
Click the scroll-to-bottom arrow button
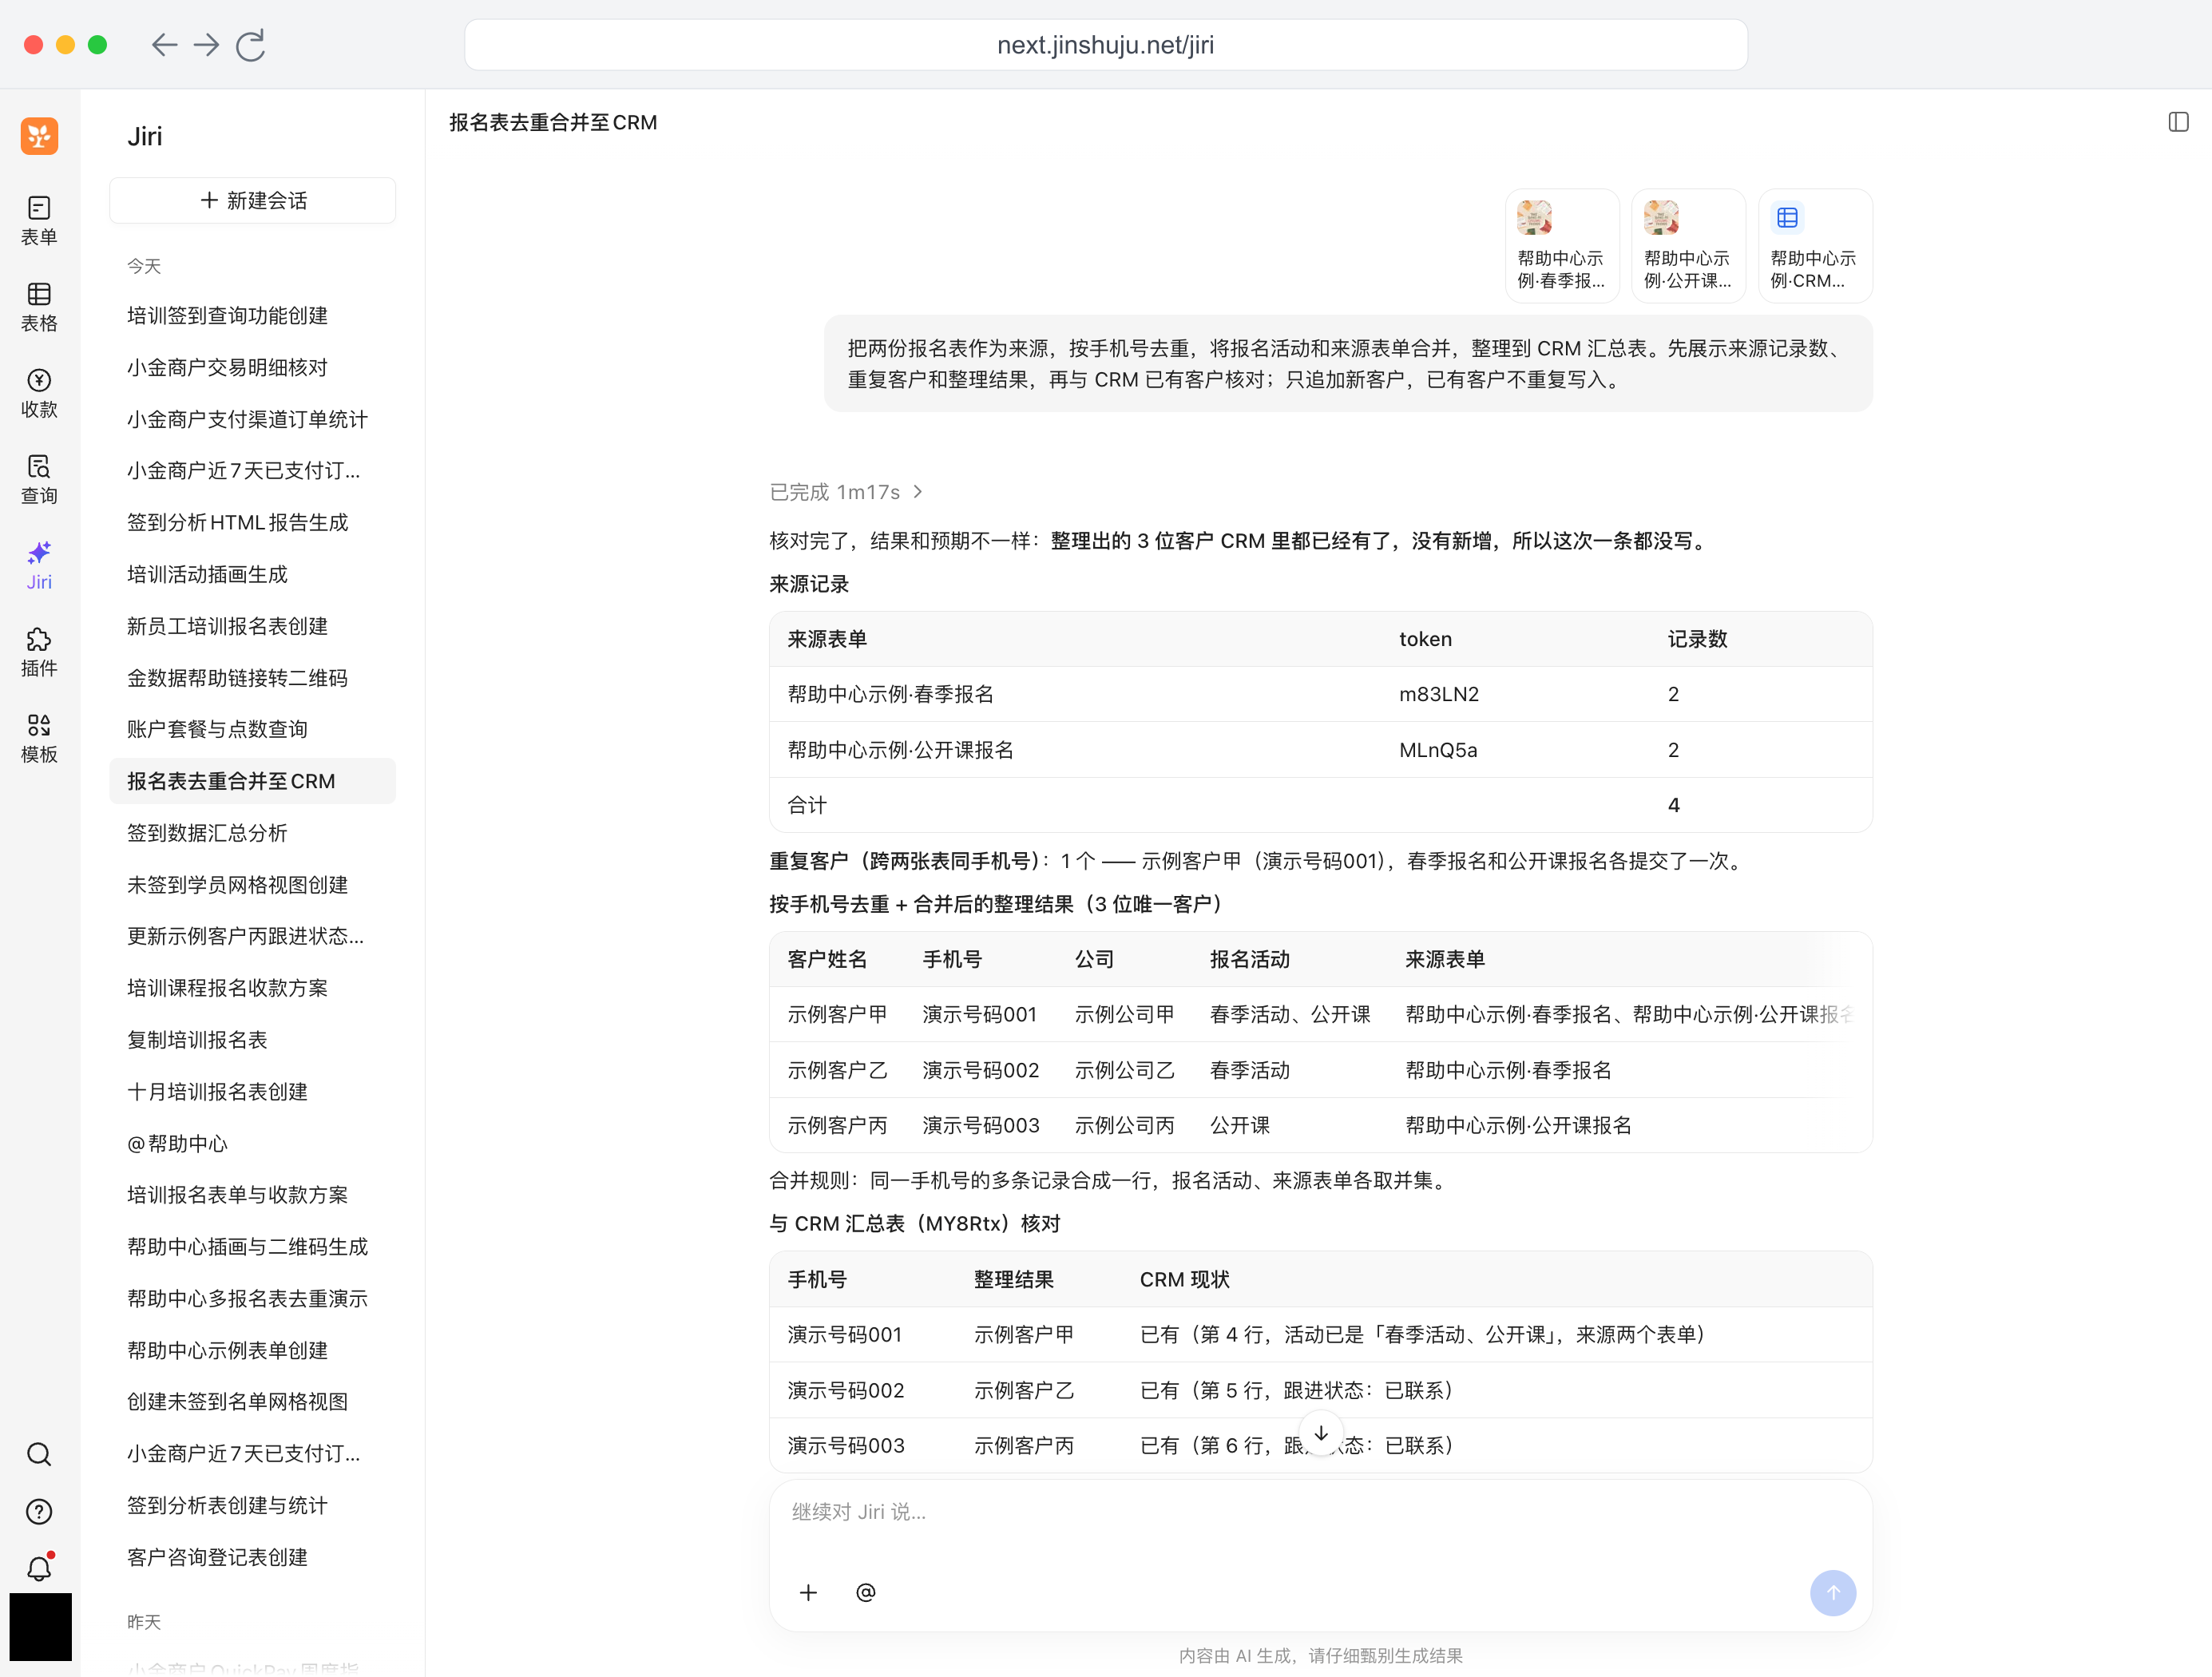pyautogui.click(x=1320, y=1433)
